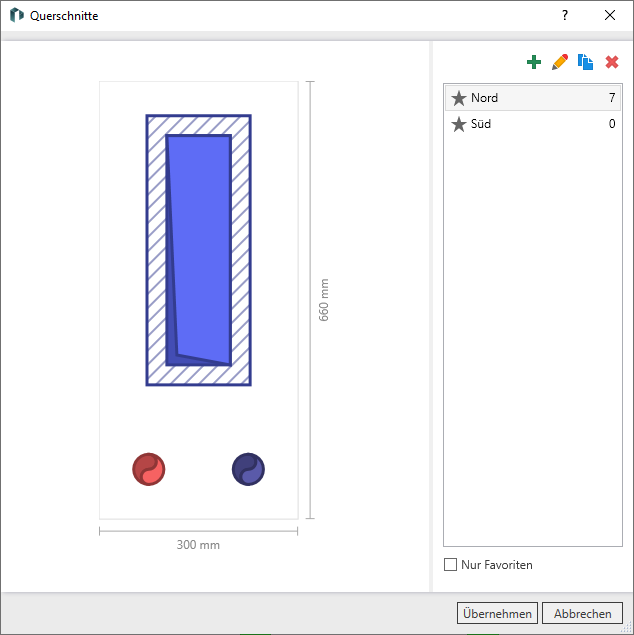The image size is (634, 635).
Task: Toggle the favorite star for Nord
Action: pyautogui.click(x=459, y=98)
